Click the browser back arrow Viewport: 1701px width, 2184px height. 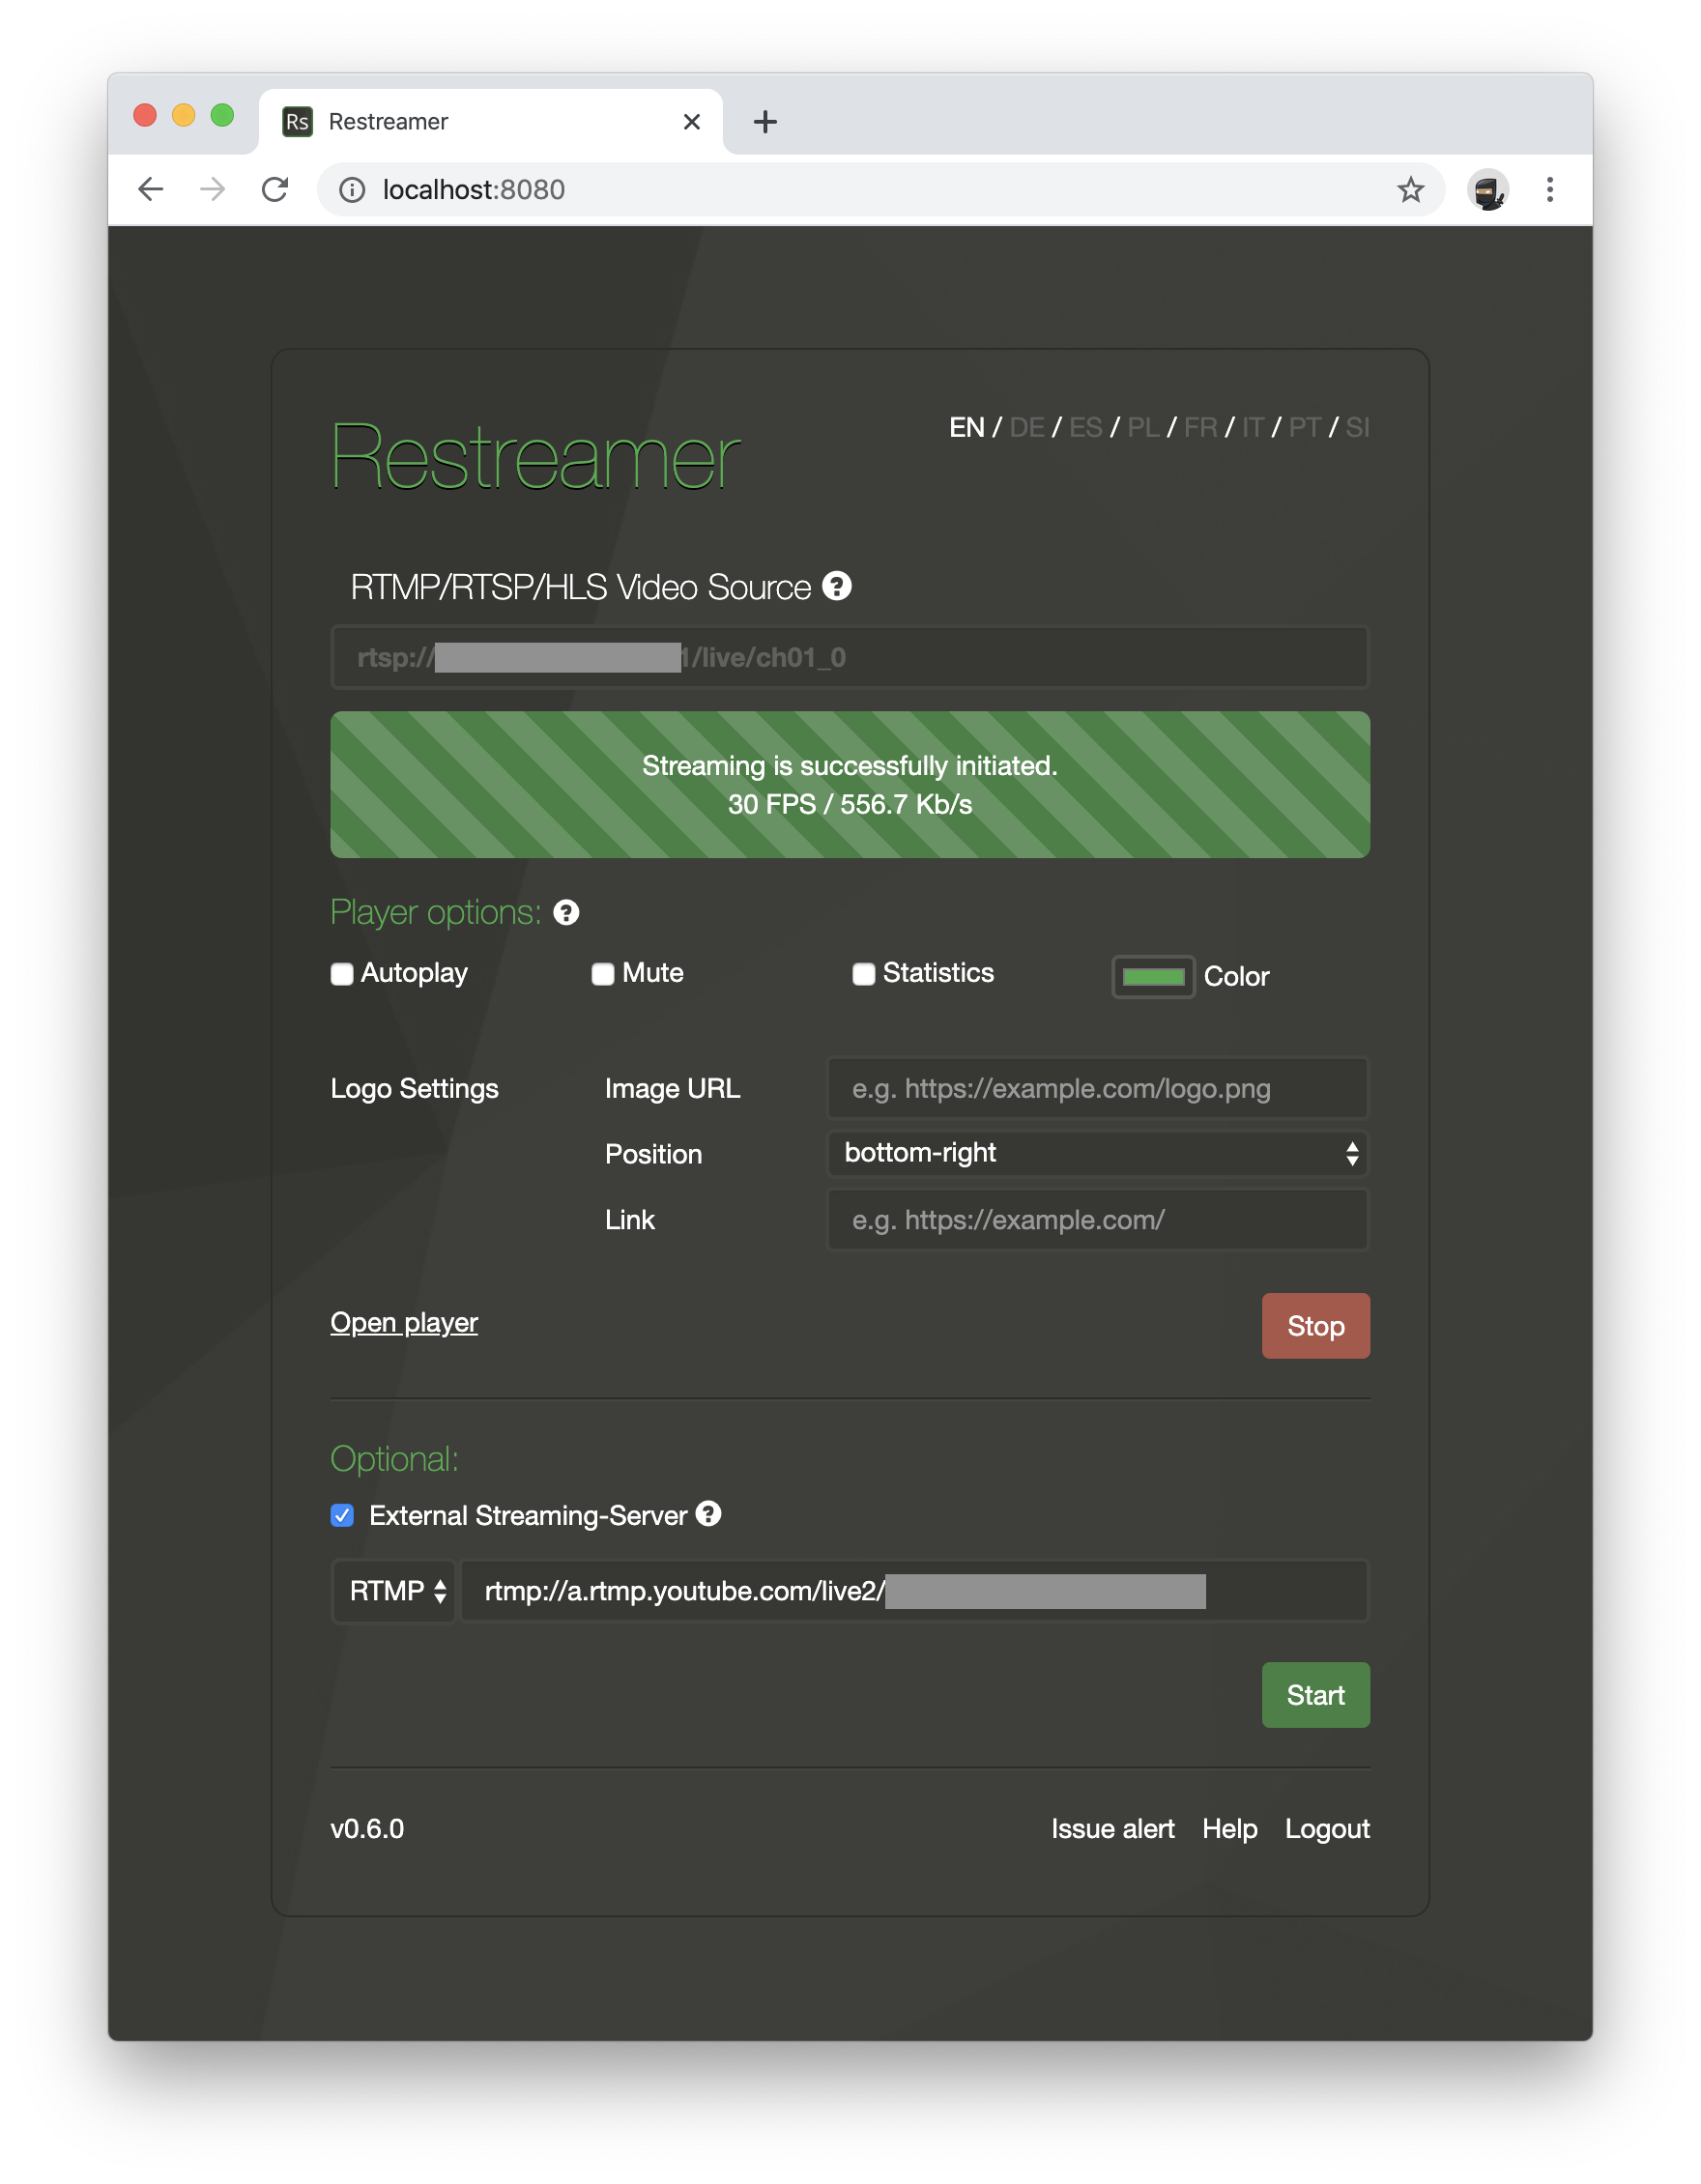151,189
